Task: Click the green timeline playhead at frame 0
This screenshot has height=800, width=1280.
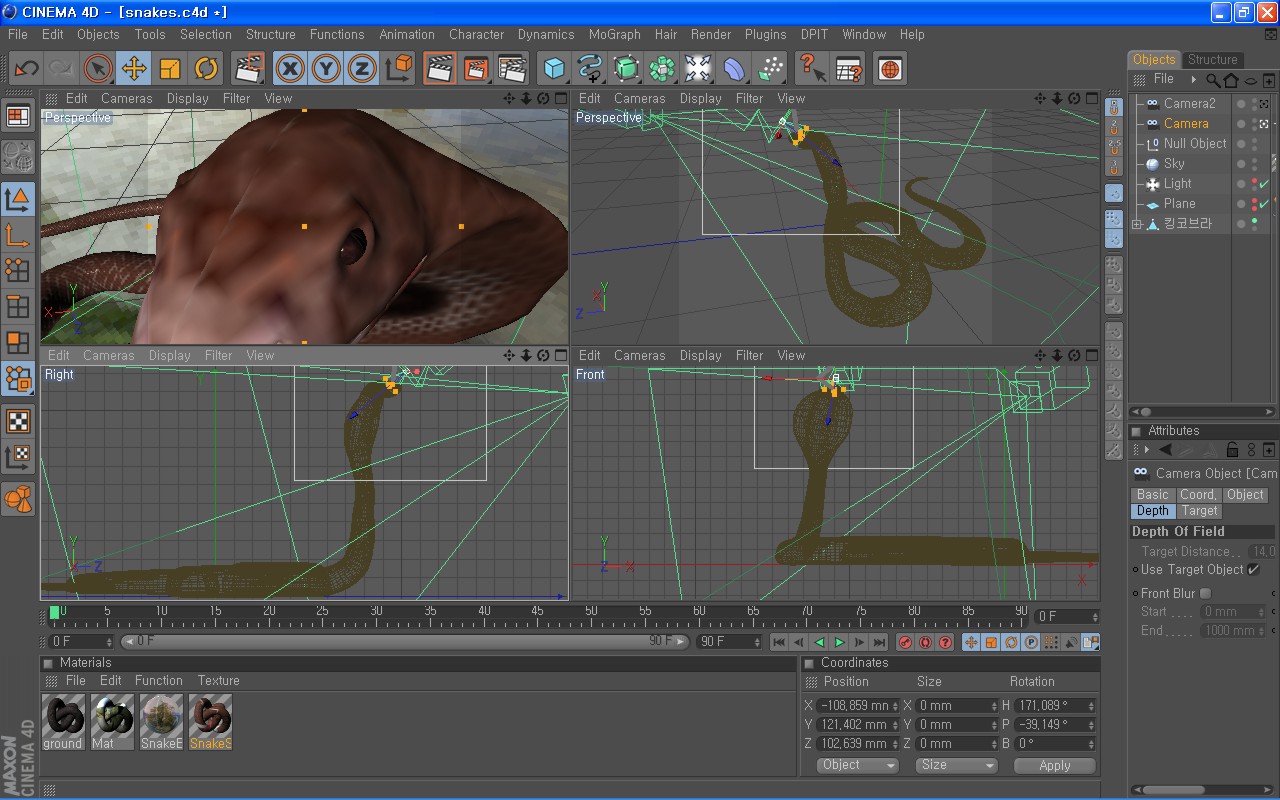Action: tap(54, 611)
